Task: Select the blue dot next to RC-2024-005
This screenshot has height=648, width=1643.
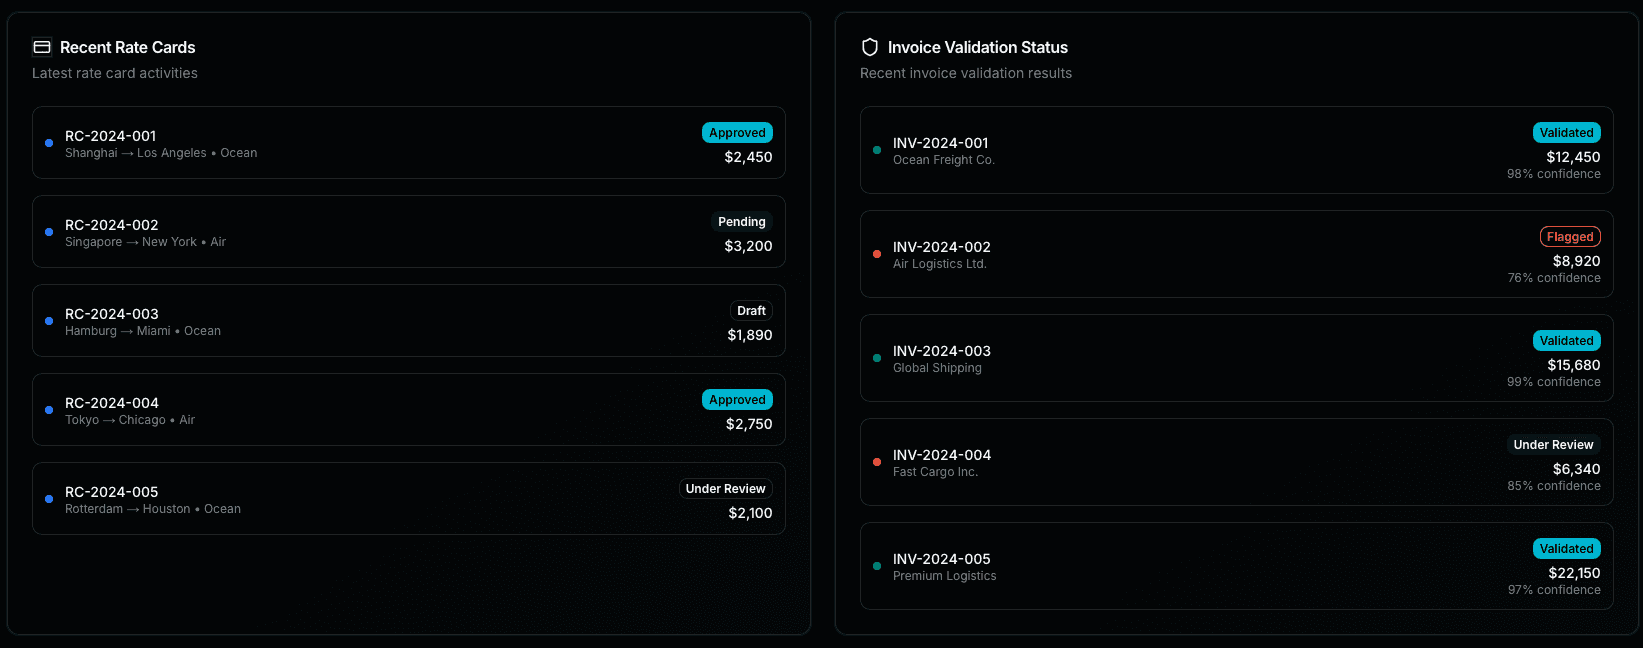Action: pyautogui.click(x=48, y=498)
